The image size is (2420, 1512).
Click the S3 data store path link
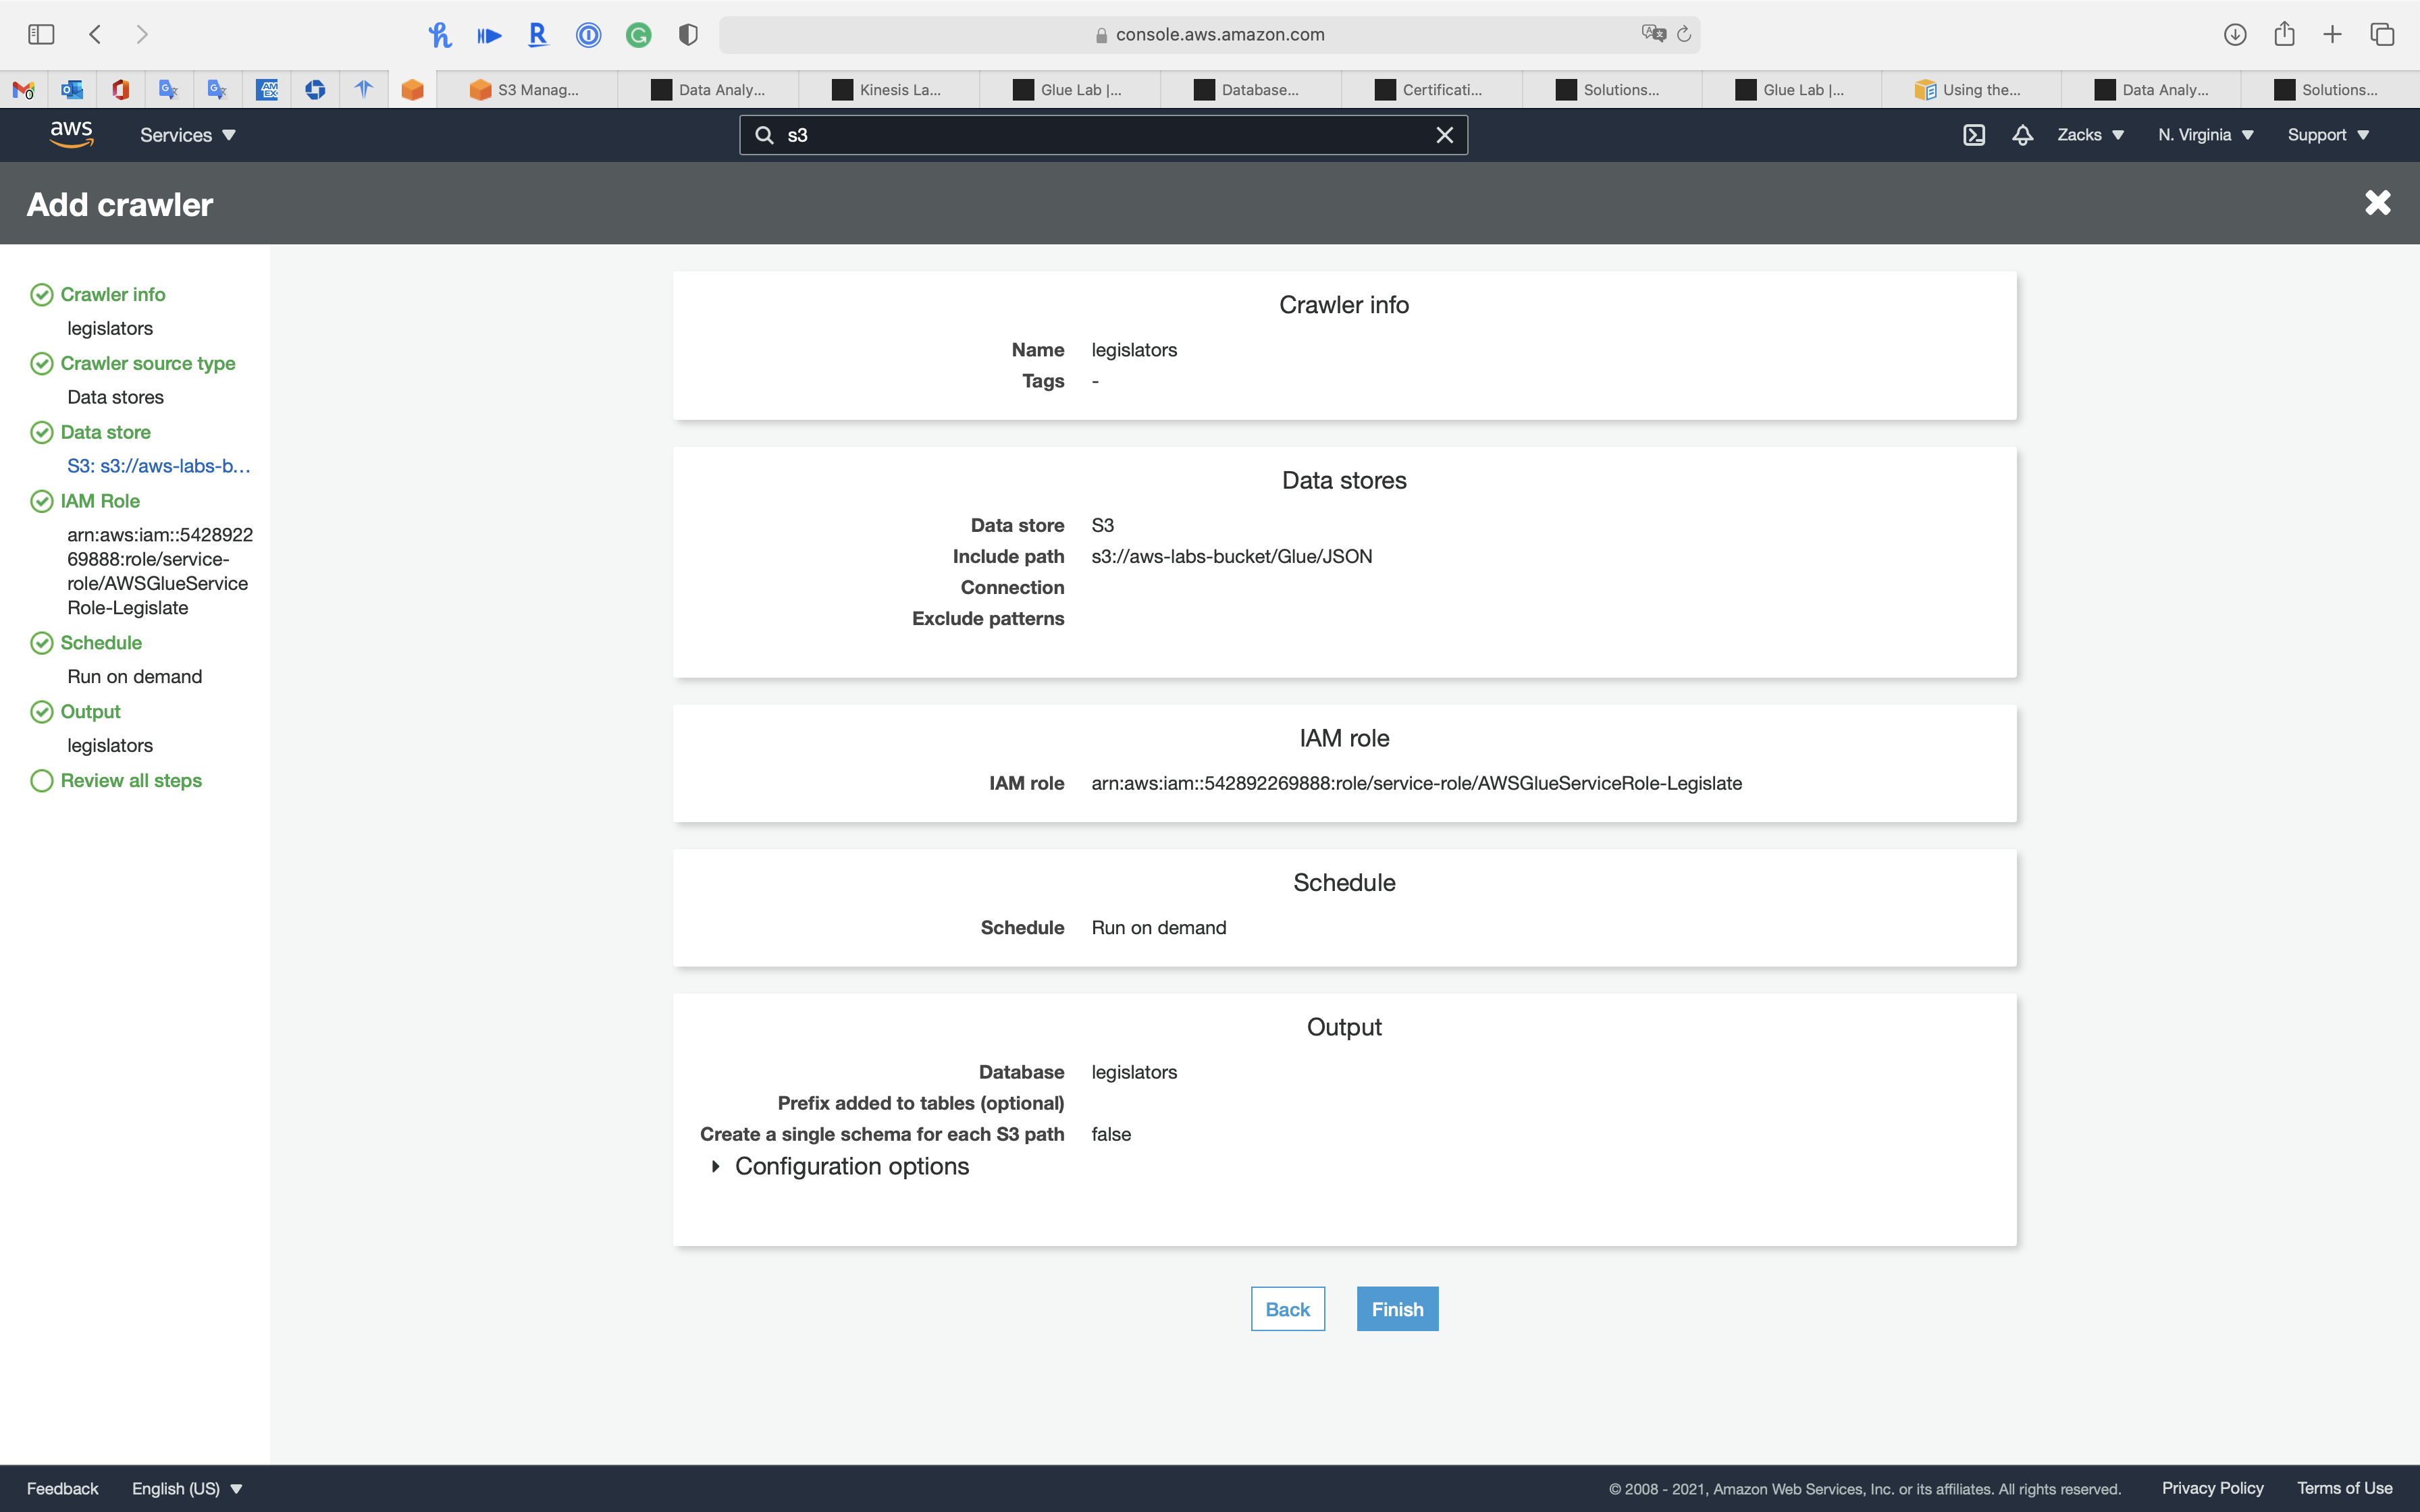(x=158, y=466)
